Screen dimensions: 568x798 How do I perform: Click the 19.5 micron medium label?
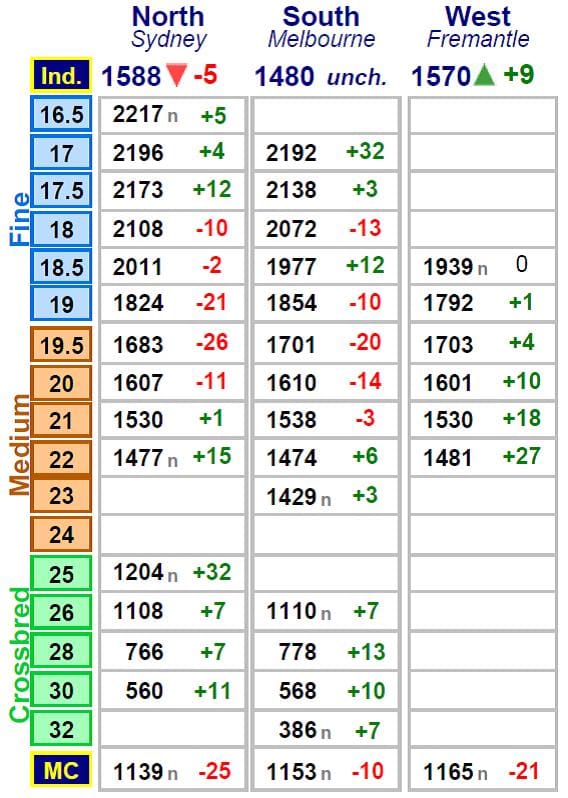tap(61, 345)
